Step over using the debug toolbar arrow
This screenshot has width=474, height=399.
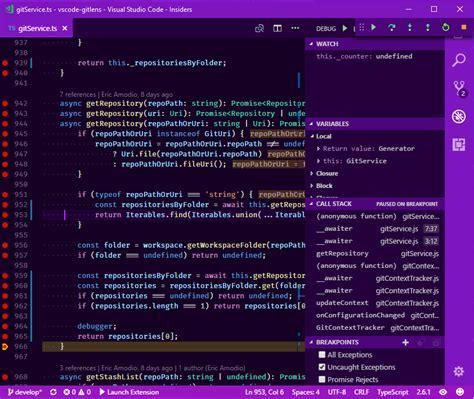click(392, 27)
